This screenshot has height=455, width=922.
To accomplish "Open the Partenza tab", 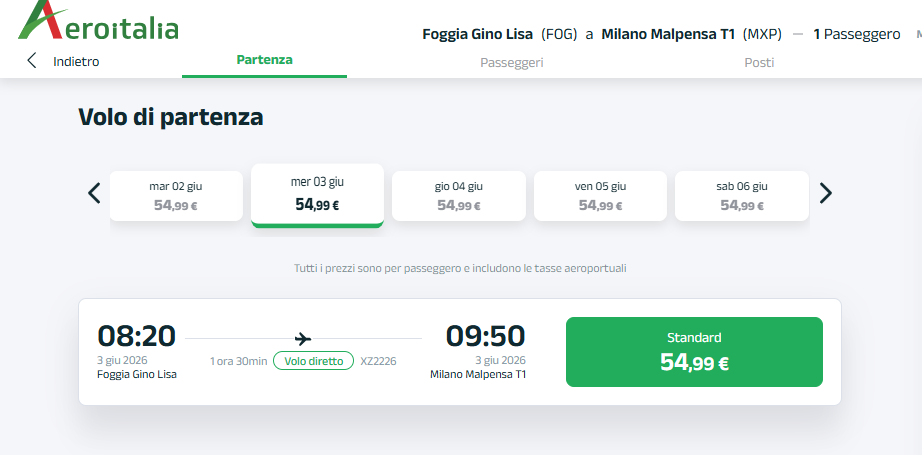I will click(264, 60).
